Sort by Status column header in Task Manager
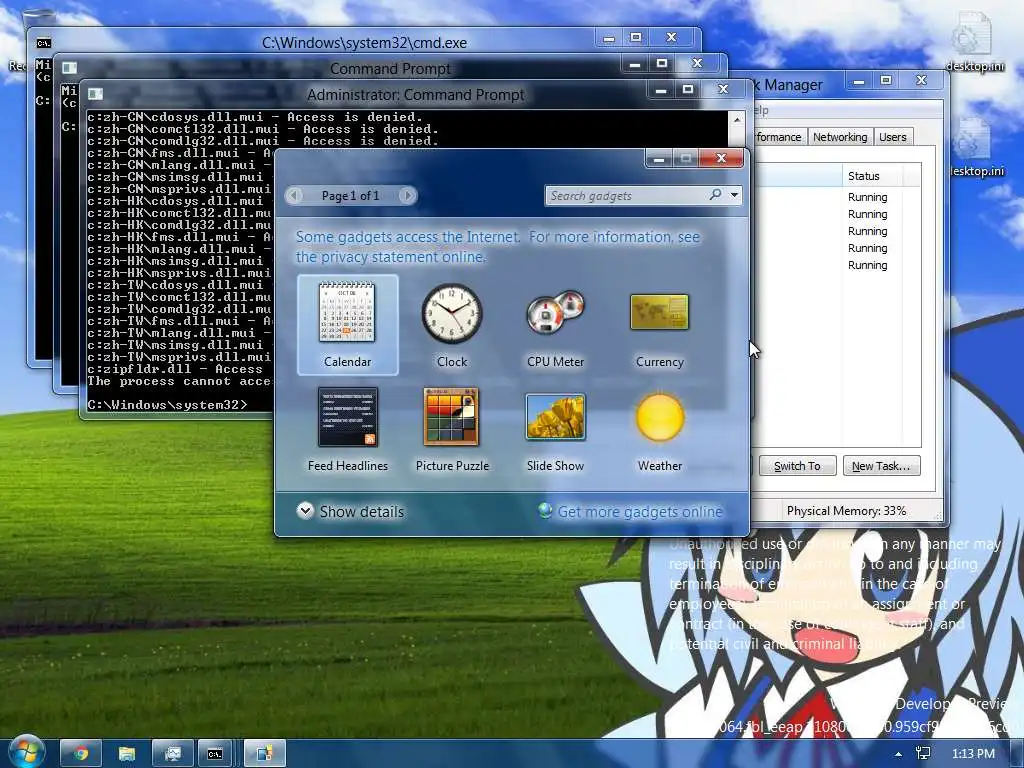Image resolution: width=1024 pixels, height=768 pixels. [x=872, y=176]
